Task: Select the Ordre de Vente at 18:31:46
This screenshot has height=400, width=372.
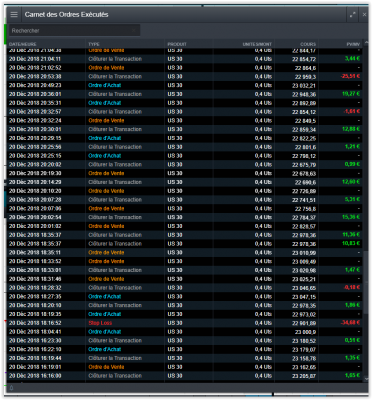Action: [x=106, y=279]
